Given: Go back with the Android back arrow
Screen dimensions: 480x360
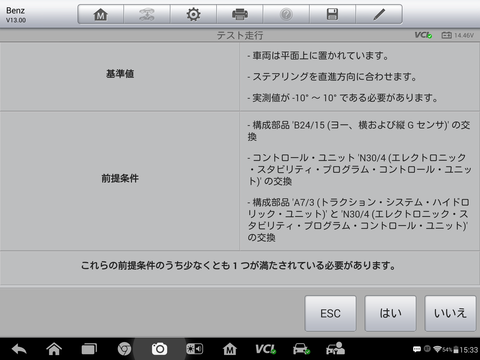Looking at the screenshot, I should (x=19, y=349).
